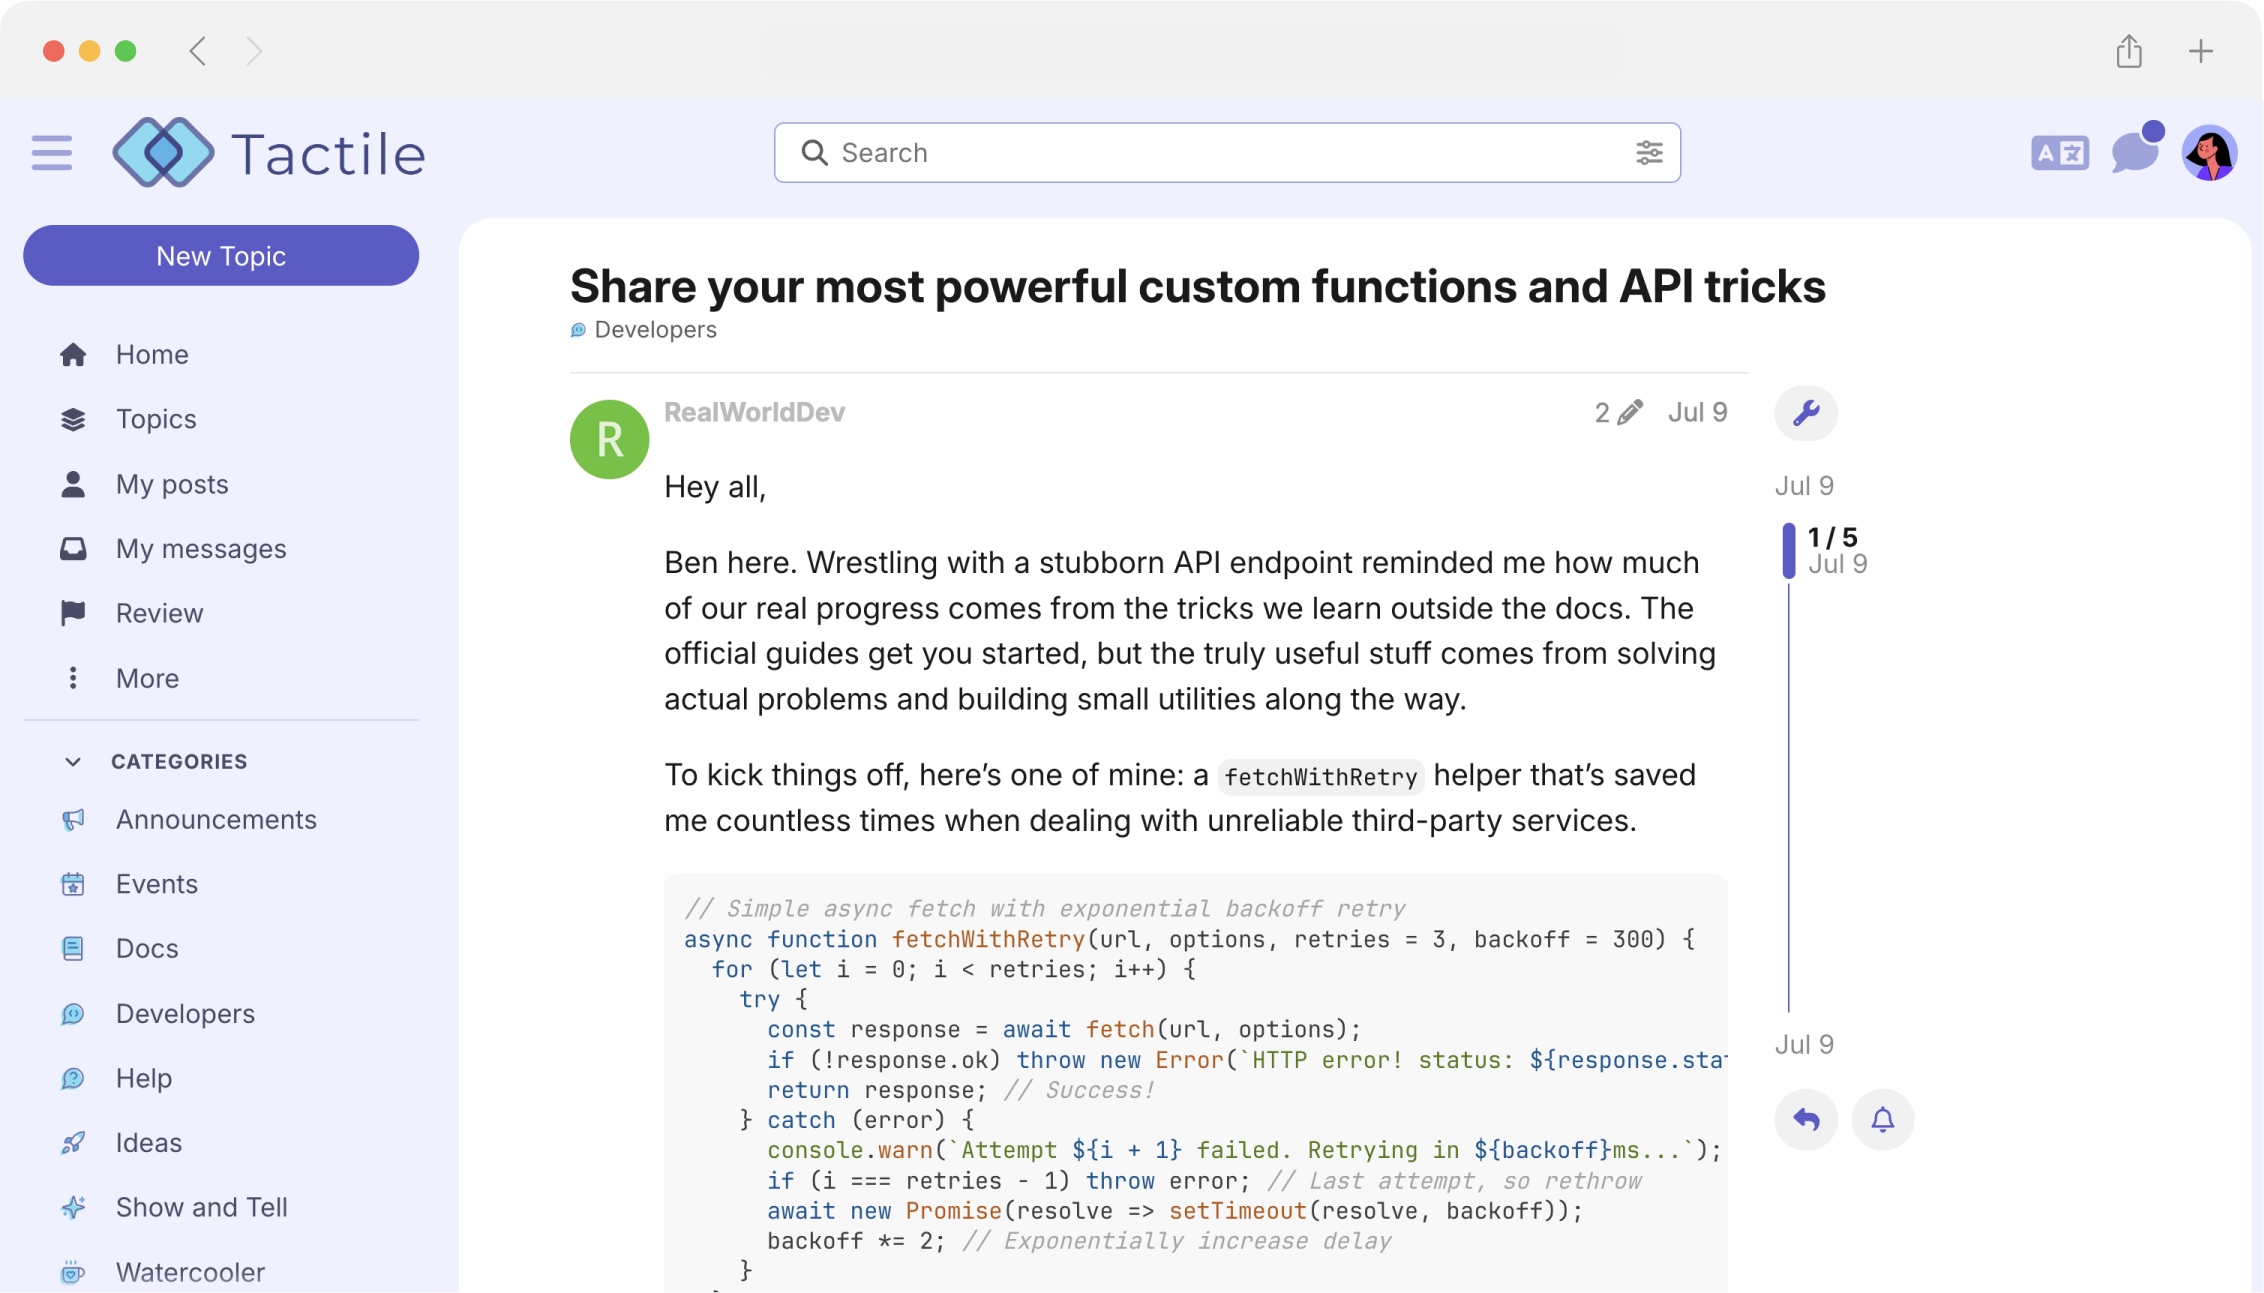Create a New Topic
Viewport: 2264px width, 1293px height.
[x=221, y=255]
